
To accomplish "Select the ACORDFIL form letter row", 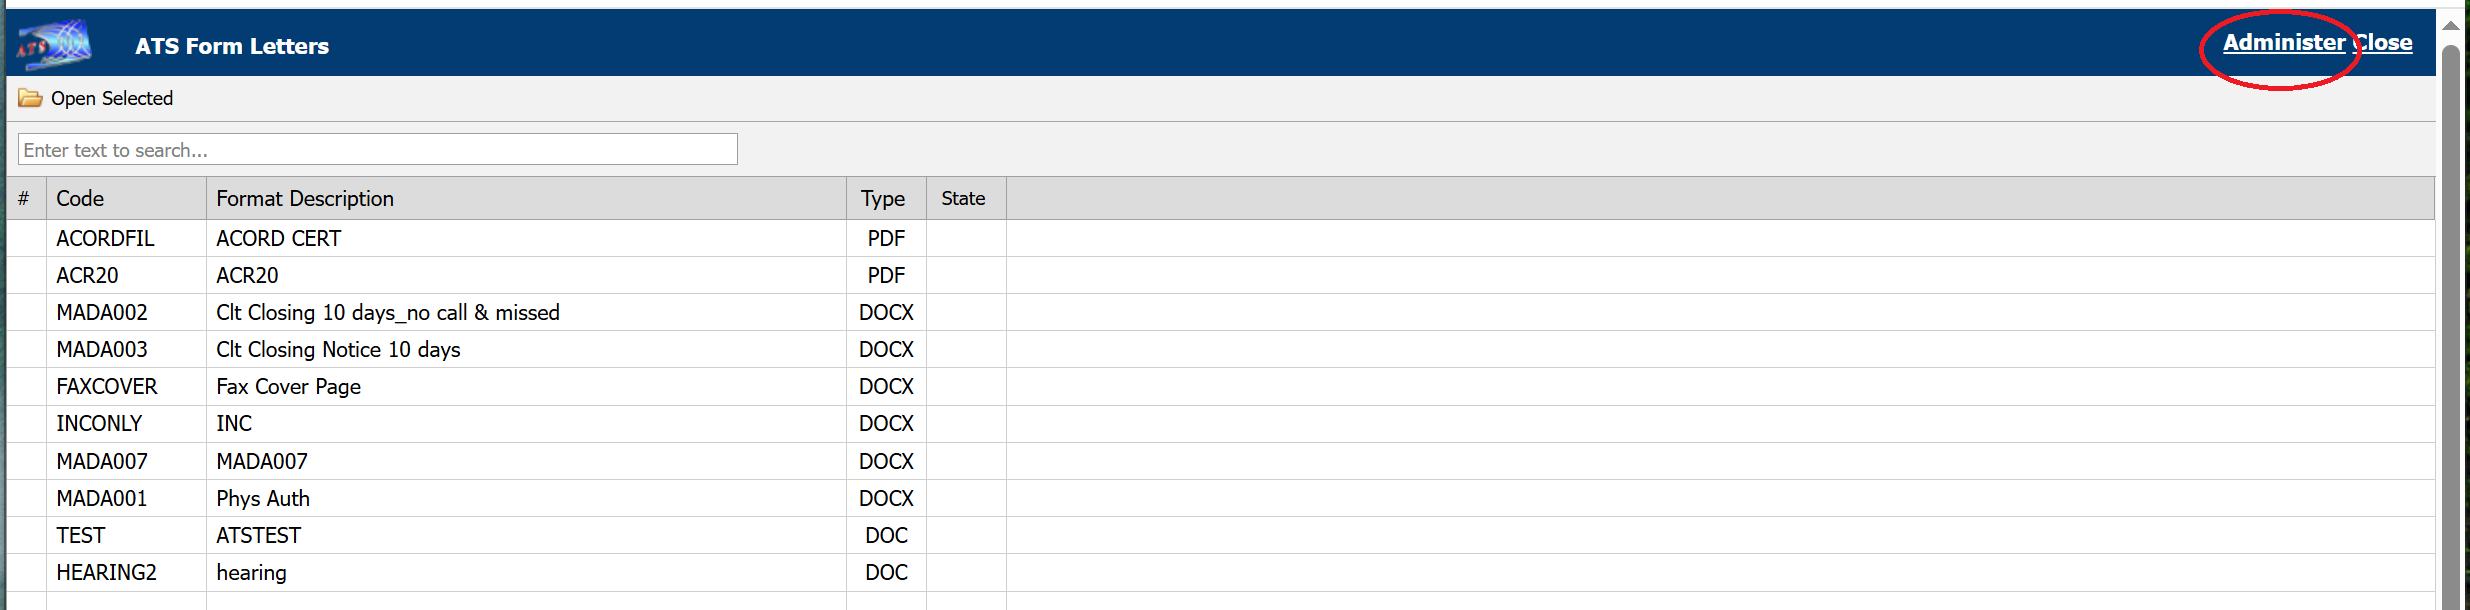I will coord(105,239).
